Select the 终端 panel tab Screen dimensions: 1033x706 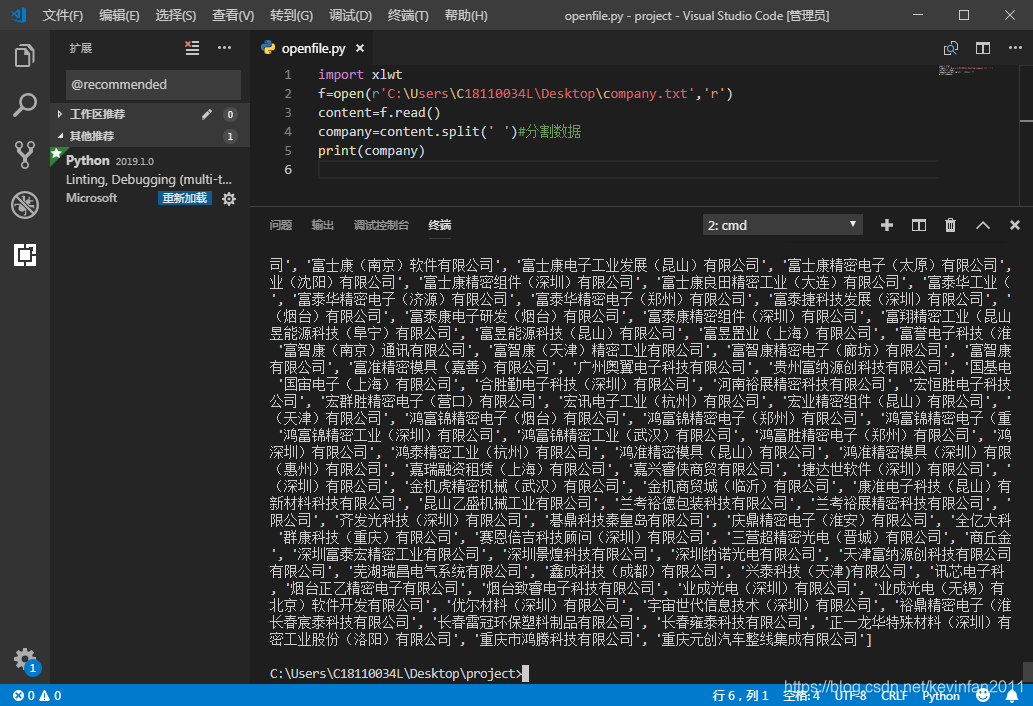click(439, 225)
